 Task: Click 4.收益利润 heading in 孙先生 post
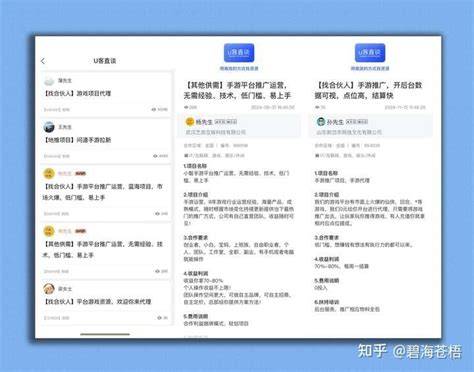327,259
